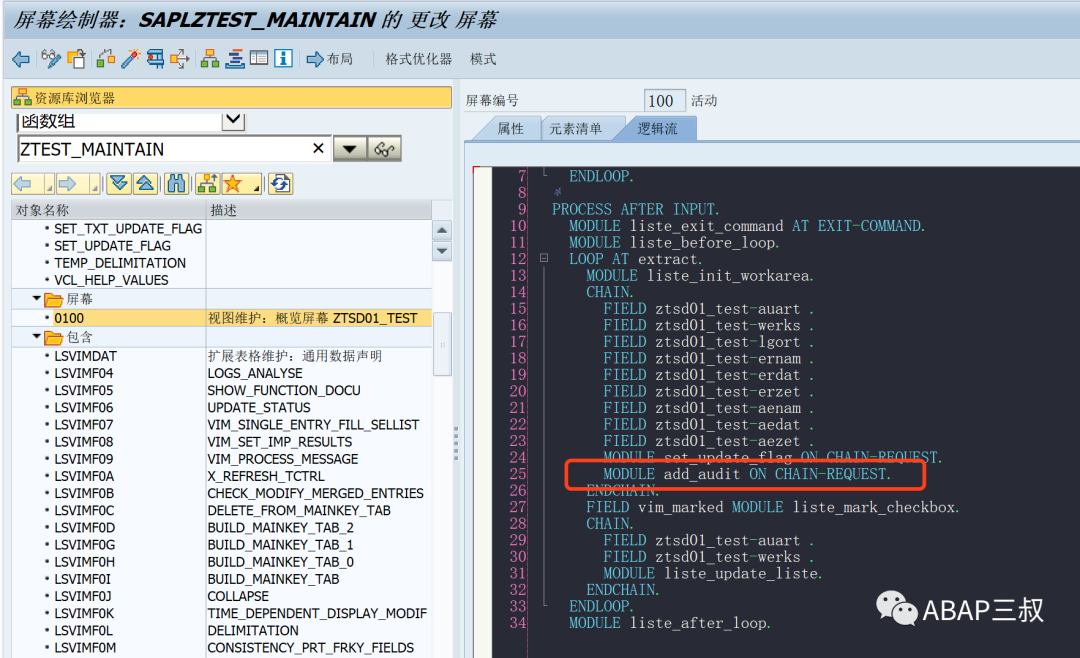Screen dimensions: 1080x658
Task: Collapse the 包含 folder
Action: tap(37, 336)
